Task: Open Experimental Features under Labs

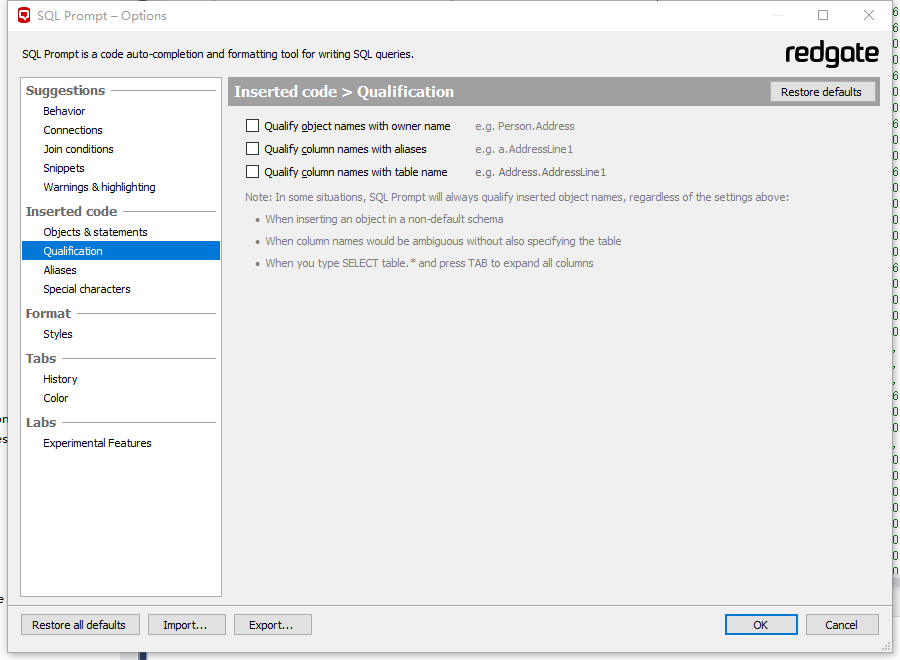Action: 97,443
